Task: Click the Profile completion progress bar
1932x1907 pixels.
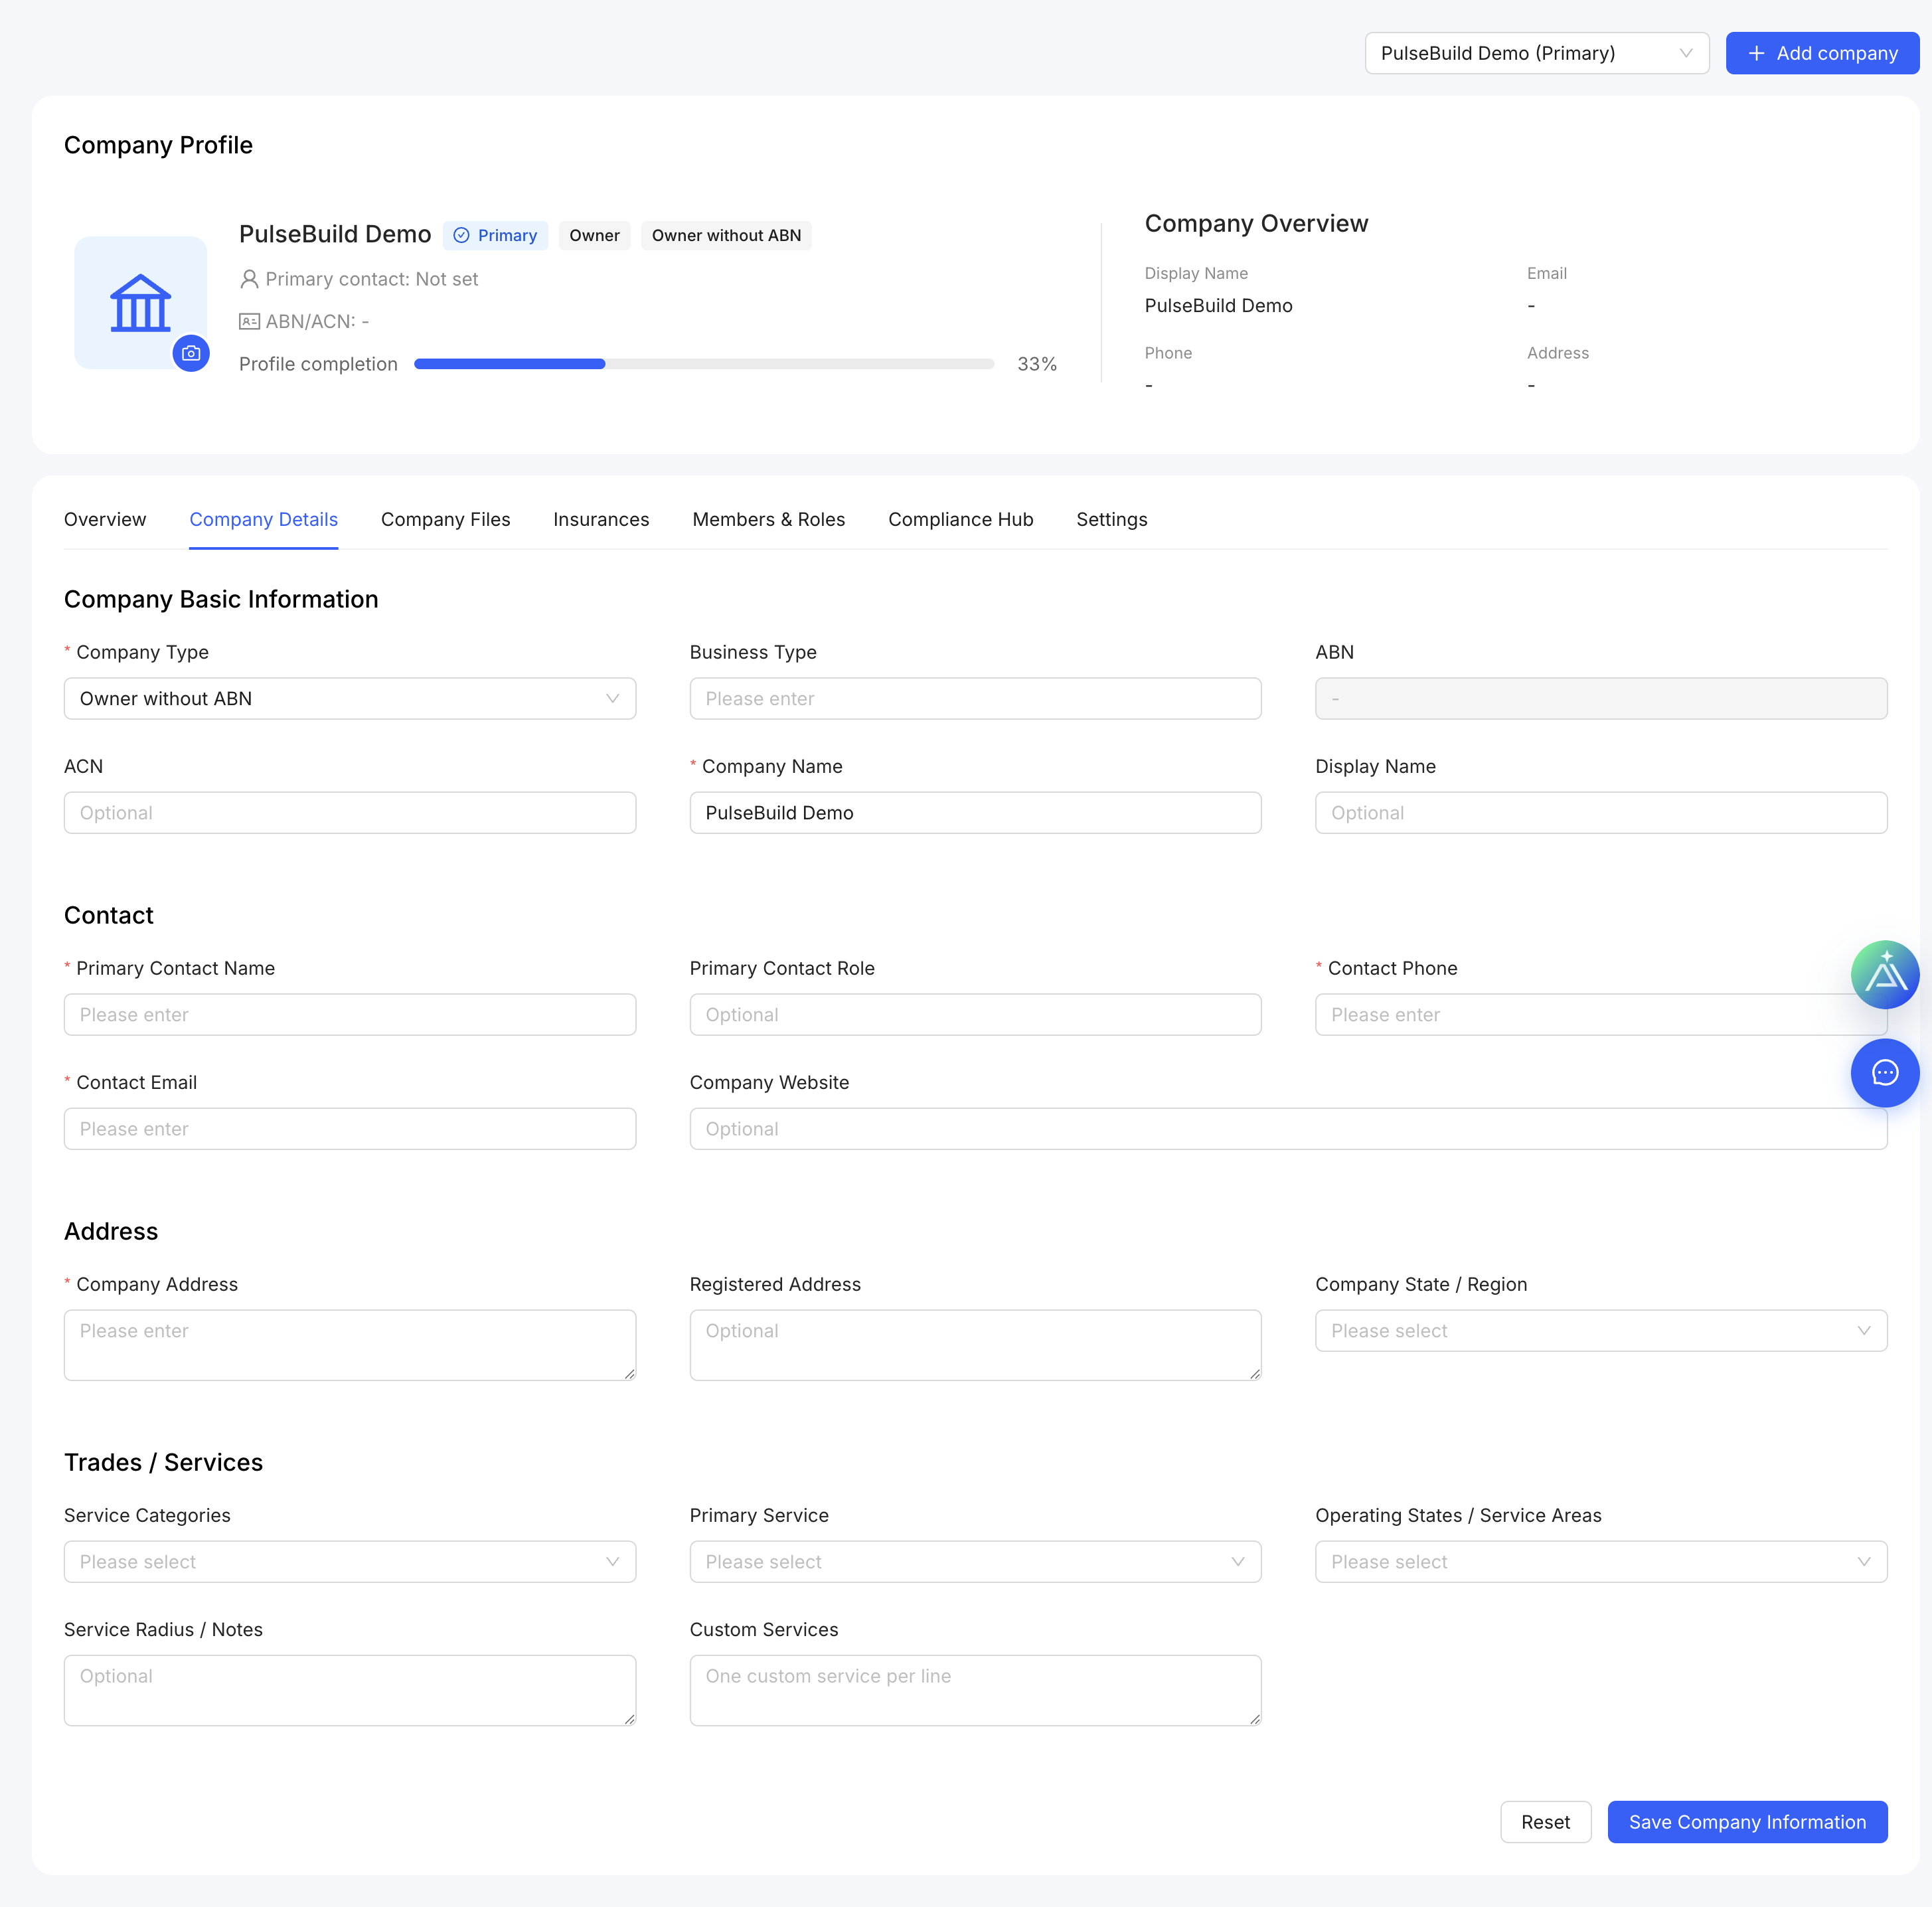Action: (704, 364)
